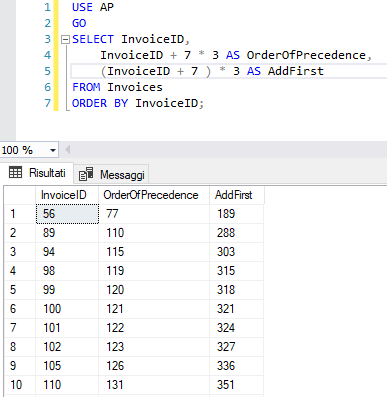Click the Risultati grid icon
This screenshot has height=397, width=387.
coord(15,173)
